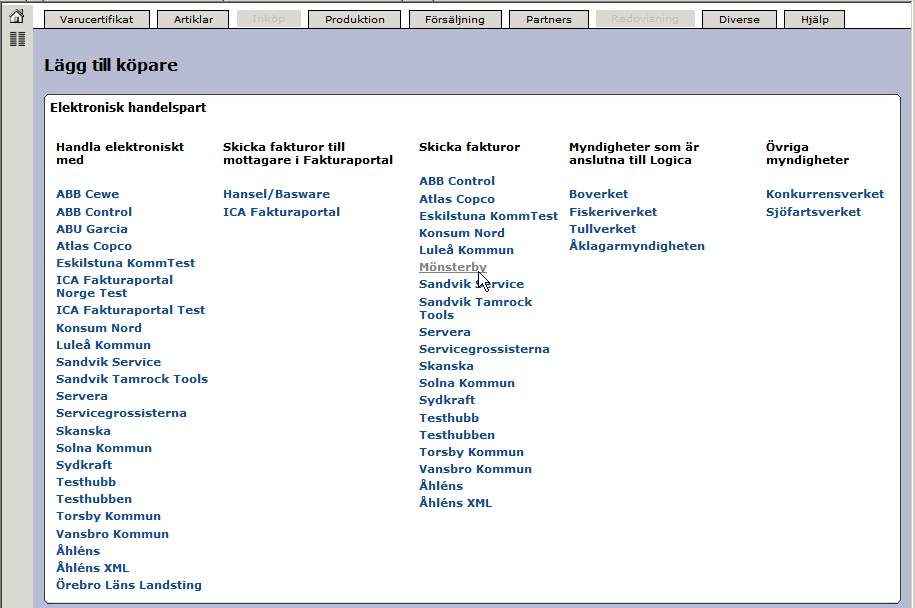The image size is (915, 608).
Task: Select Testhubben under Skicka fakturor
Action: point(457,435)
